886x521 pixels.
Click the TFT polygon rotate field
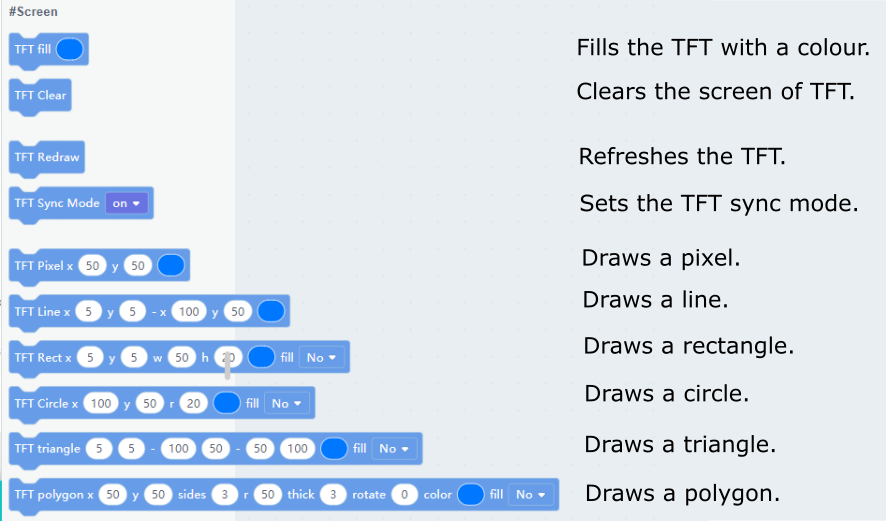[404, 494]
